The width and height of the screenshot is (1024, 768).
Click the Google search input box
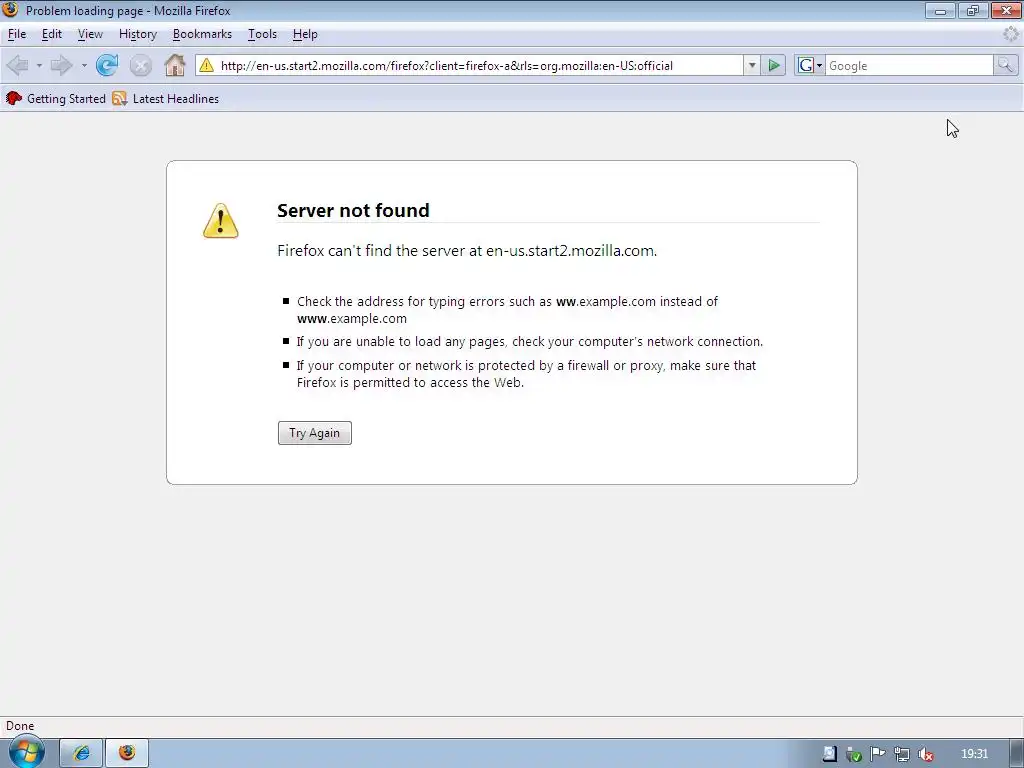click(x=909, y=65)
